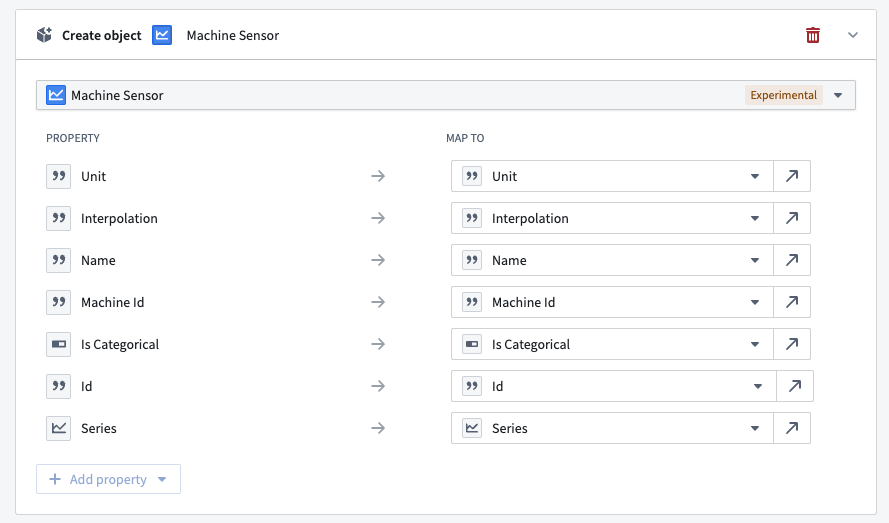The width and height of the screenshot is (889, 523).
Task: Open the Series map-to dropdown
Action: tap(612, 428)
